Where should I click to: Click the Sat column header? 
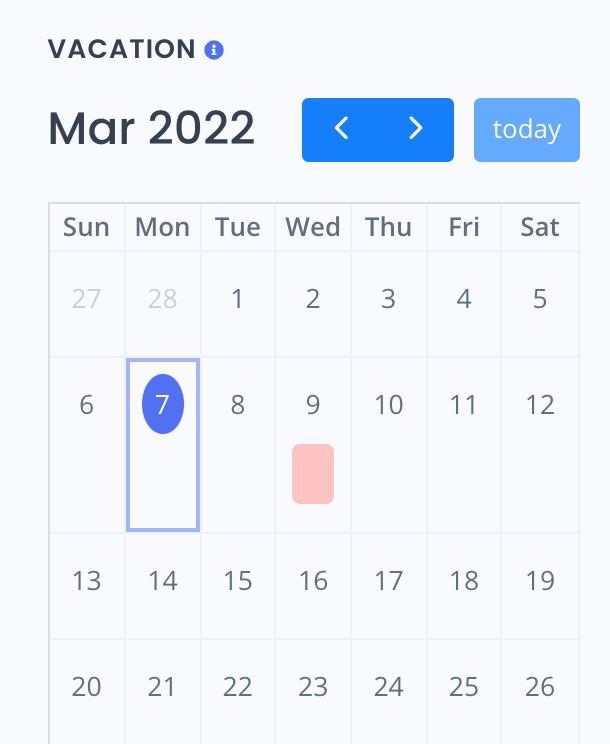(x=540, y=227)
